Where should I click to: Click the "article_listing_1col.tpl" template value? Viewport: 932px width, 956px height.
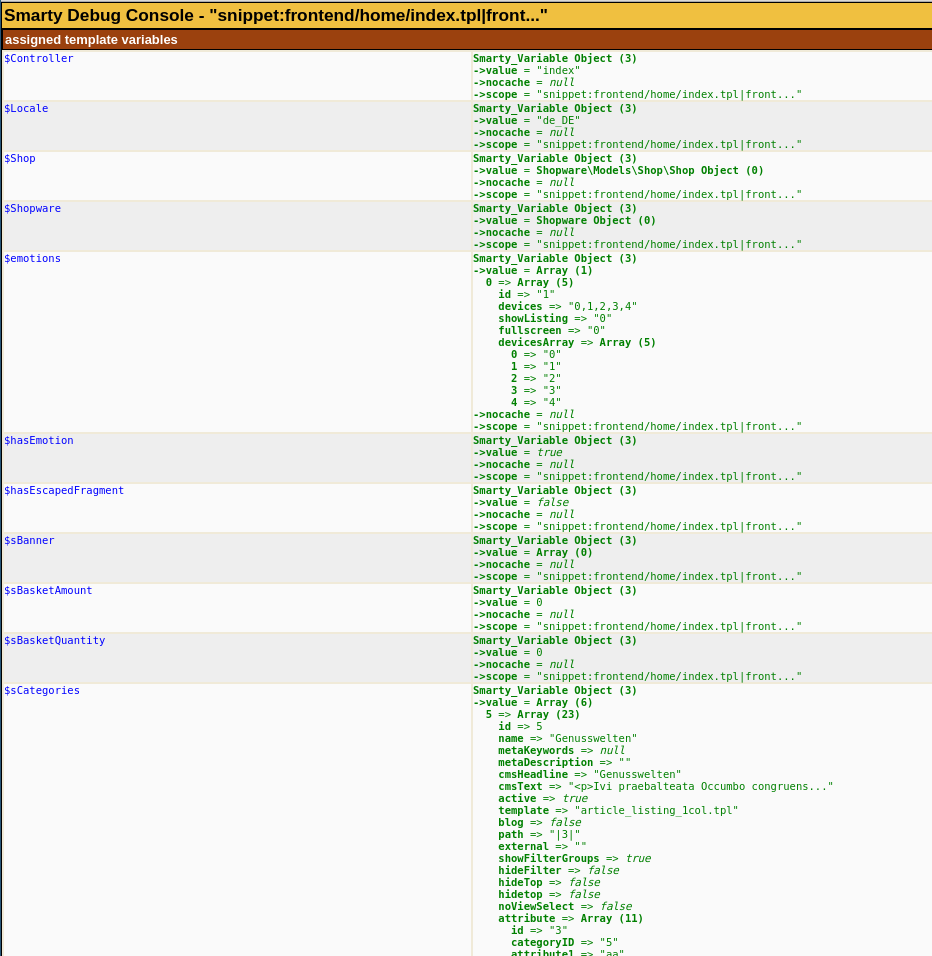point(656,810)
